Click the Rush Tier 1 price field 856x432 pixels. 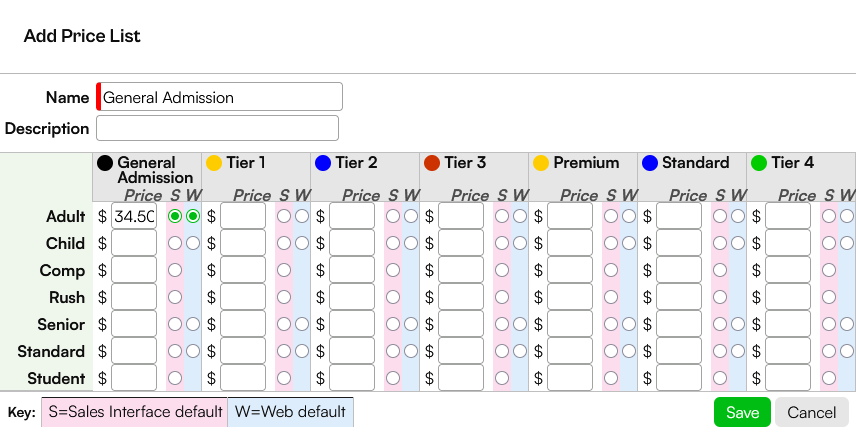[x=243, y=297]
